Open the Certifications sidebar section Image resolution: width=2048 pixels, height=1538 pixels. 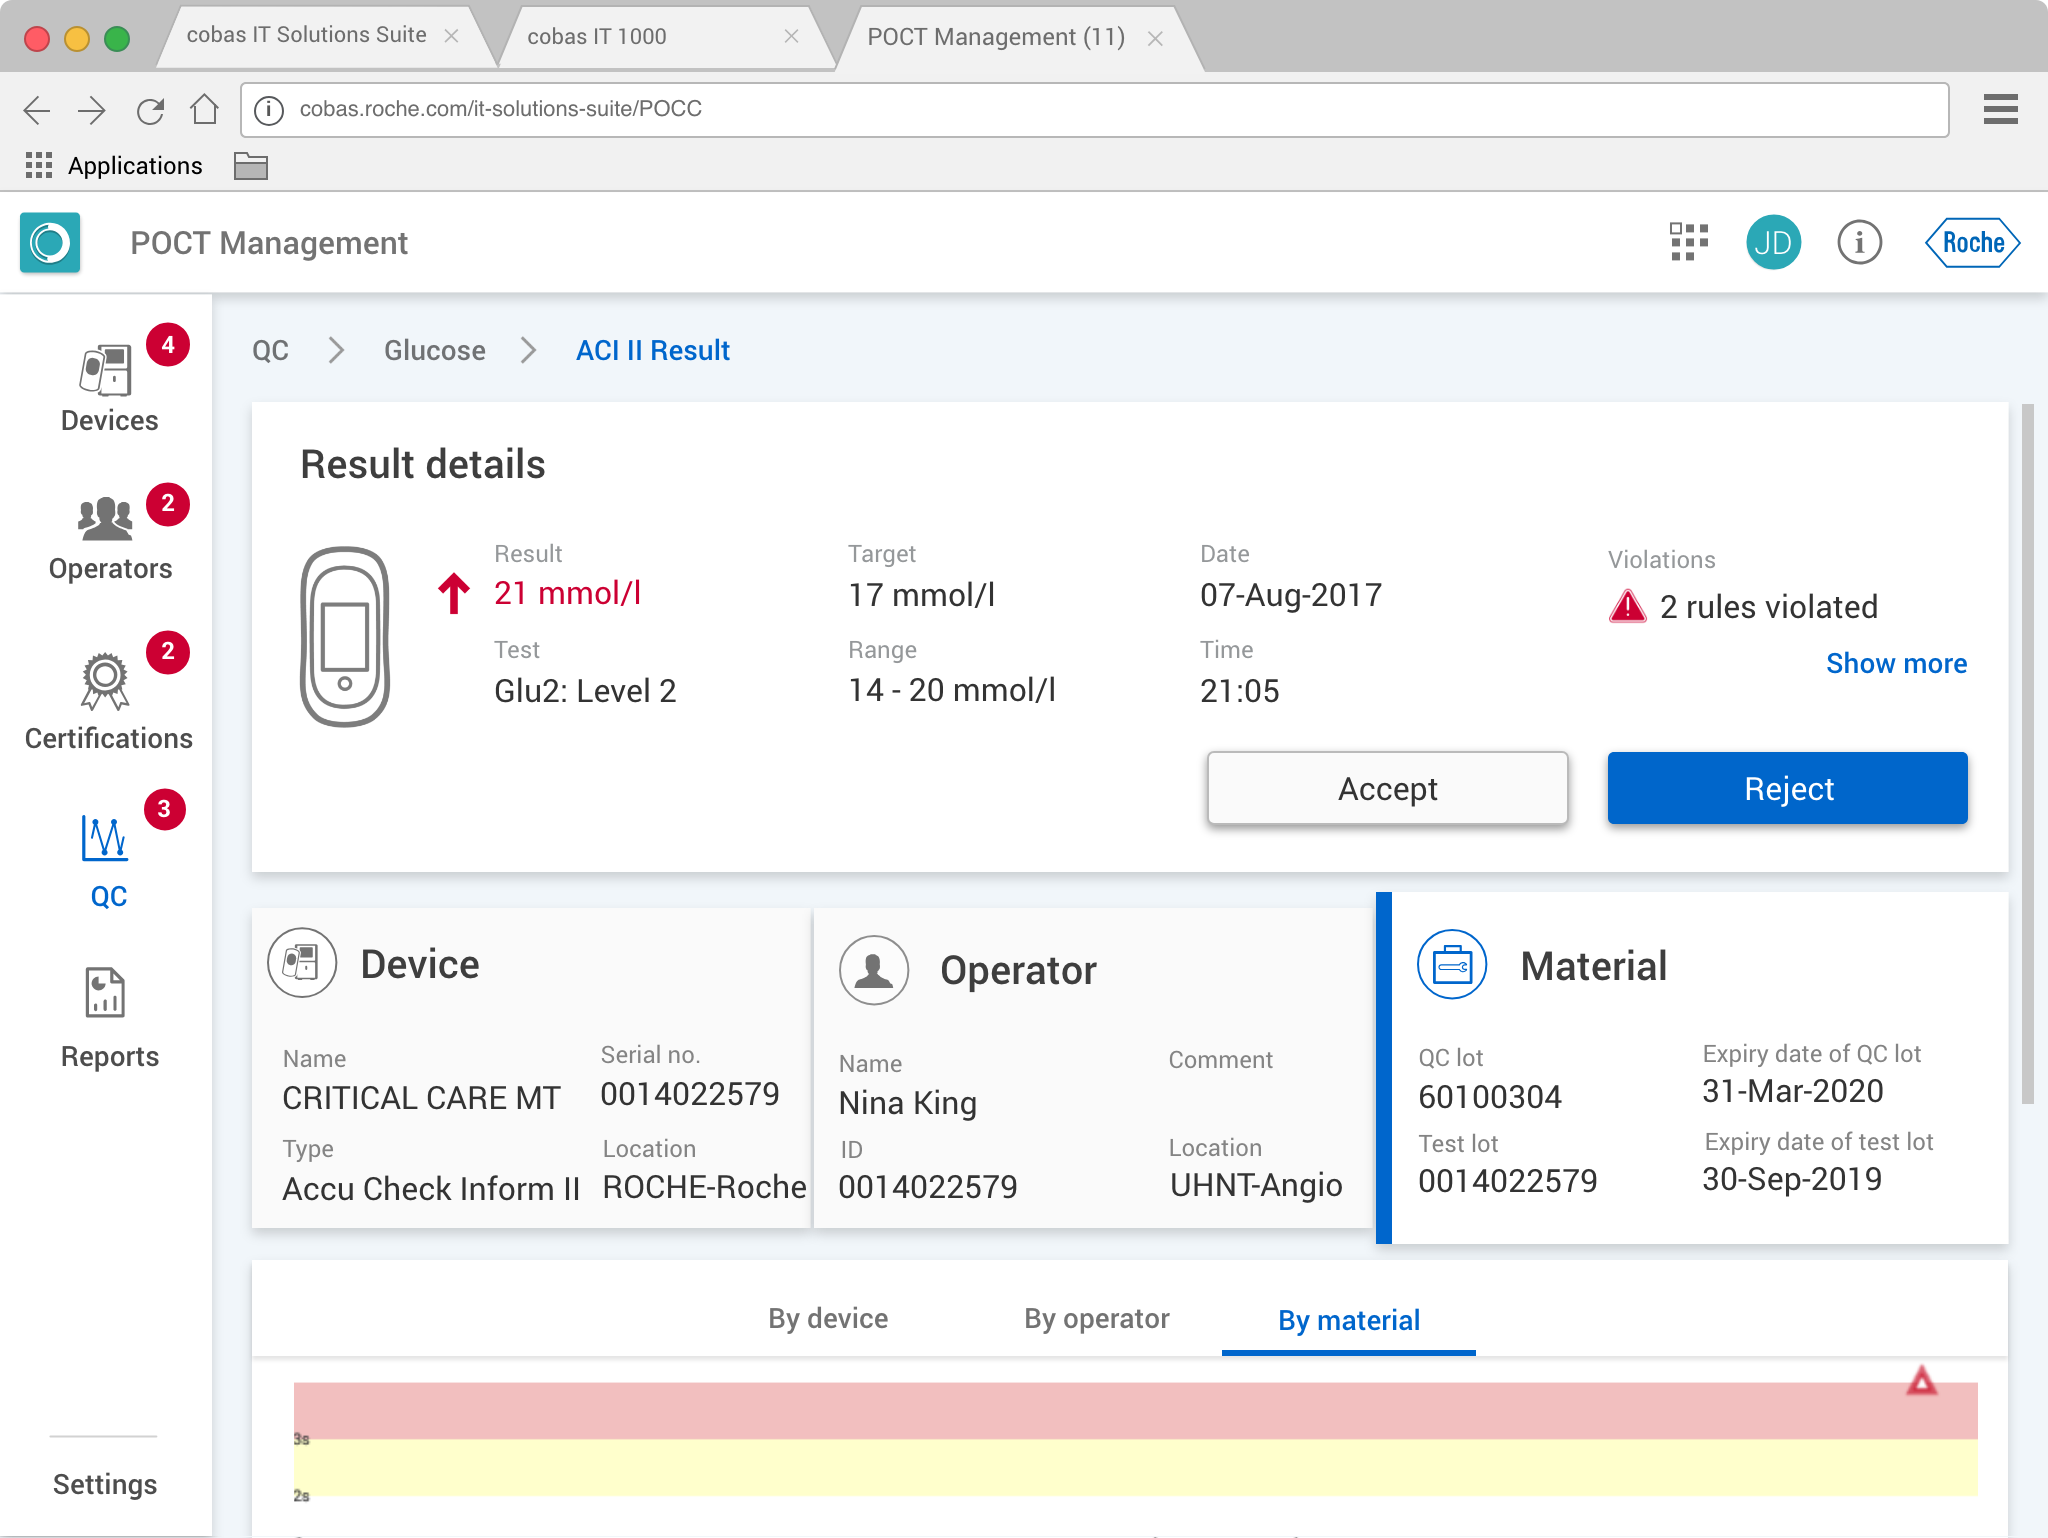pos(108,700)
